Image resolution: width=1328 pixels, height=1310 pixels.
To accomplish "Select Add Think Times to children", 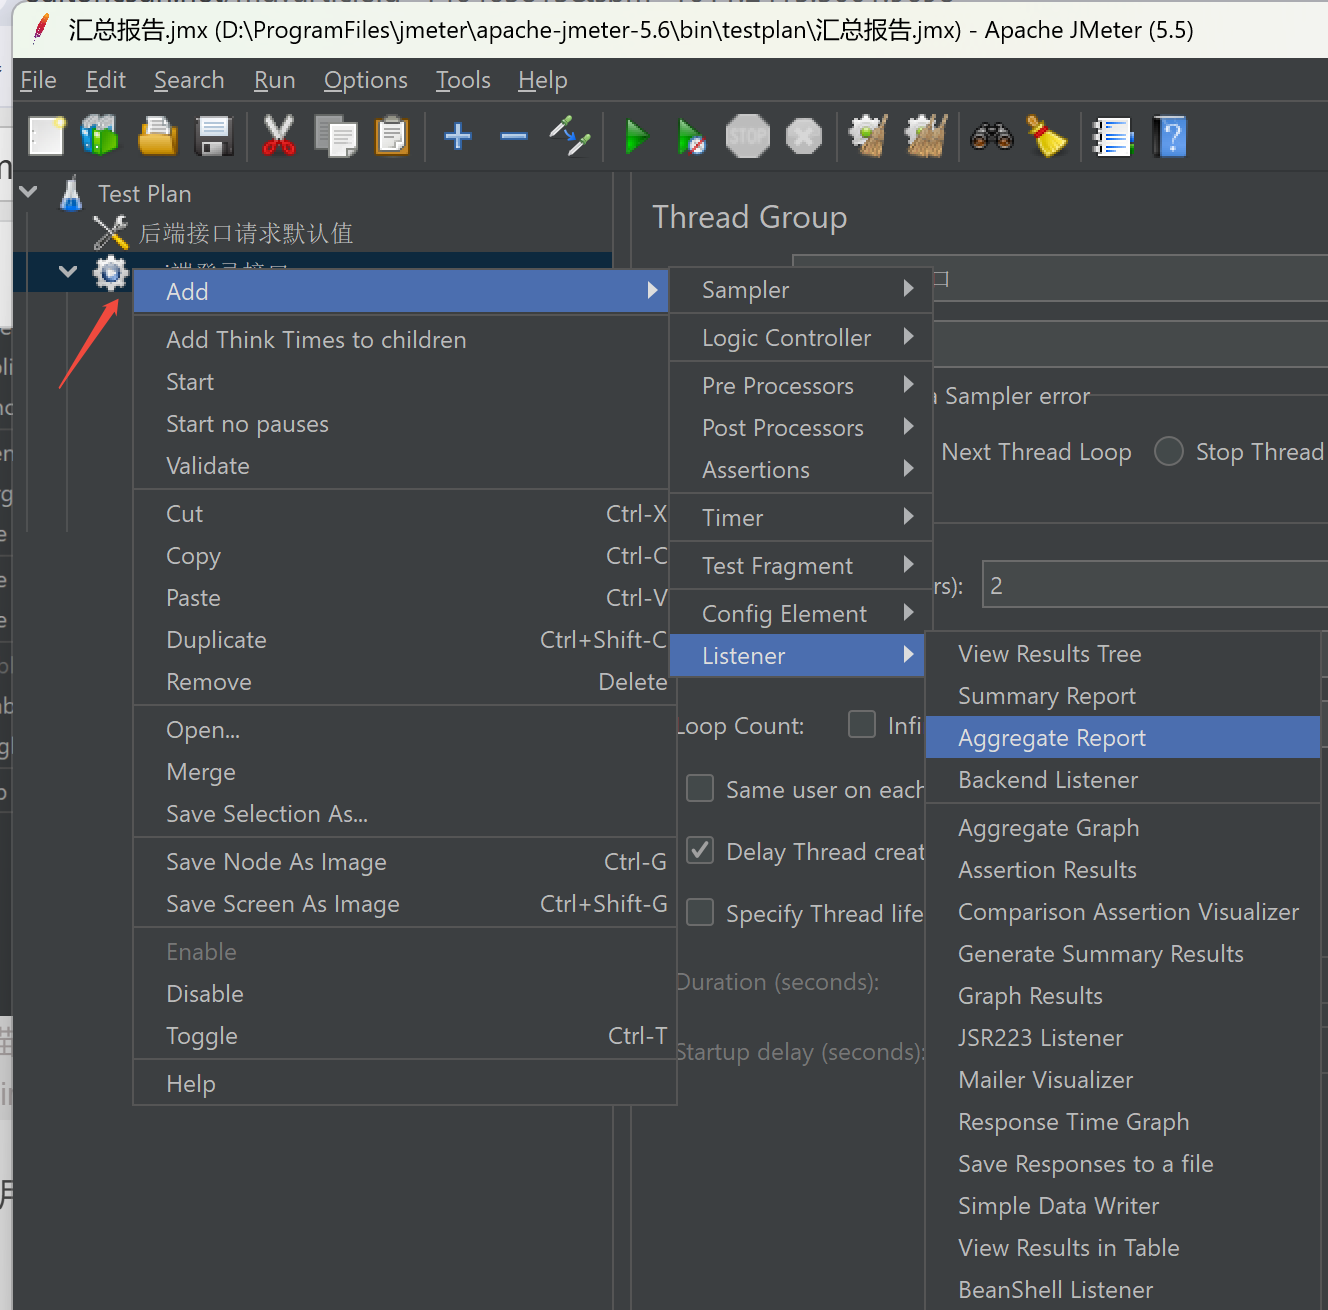I will coord(401,340).
